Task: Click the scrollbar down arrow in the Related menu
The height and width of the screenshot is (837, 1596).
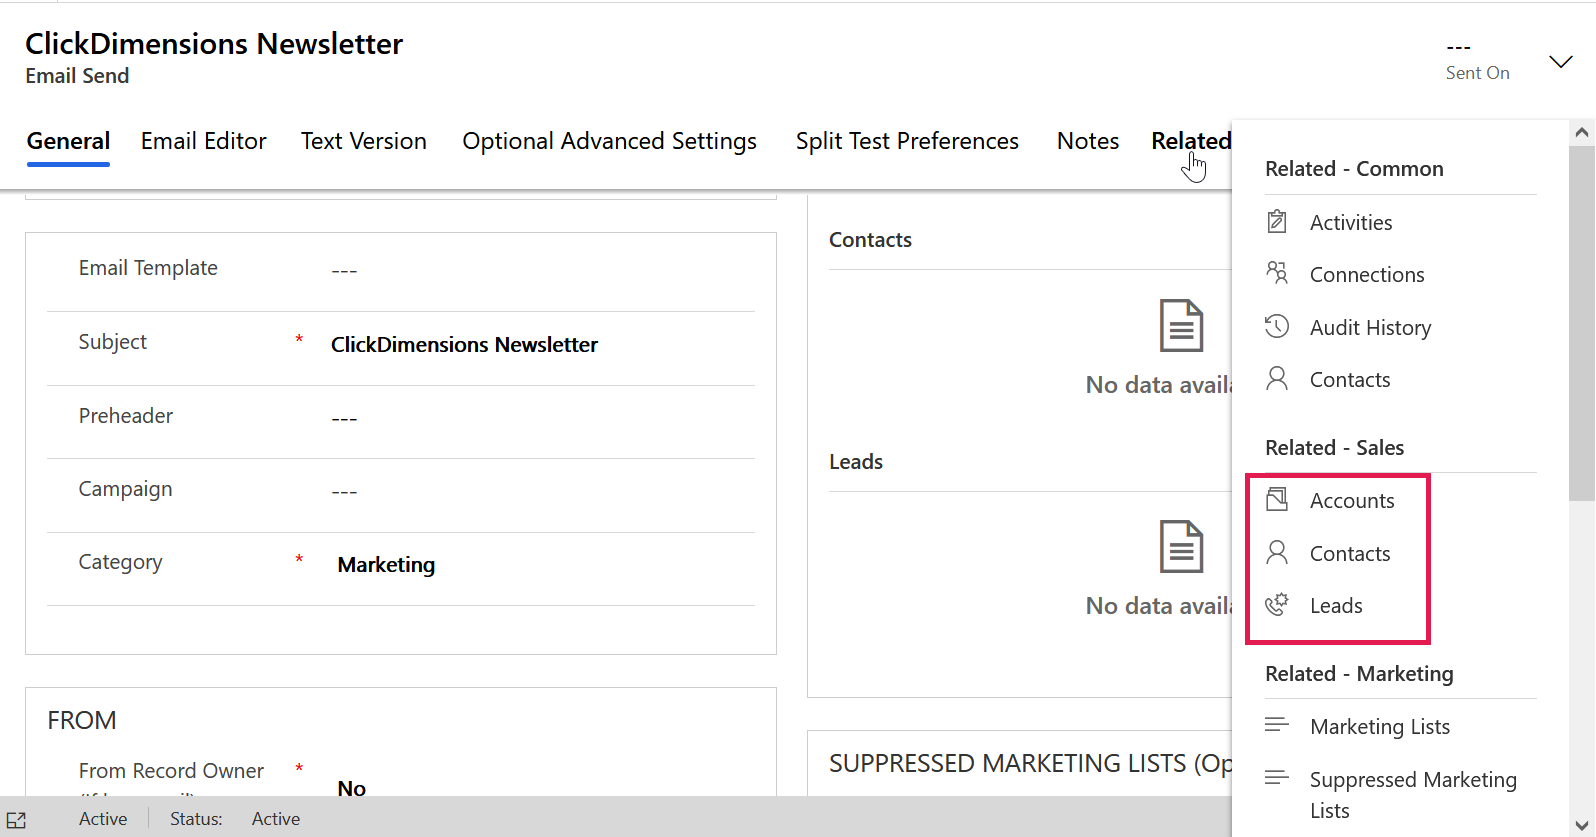Action: pos(1581,825)
